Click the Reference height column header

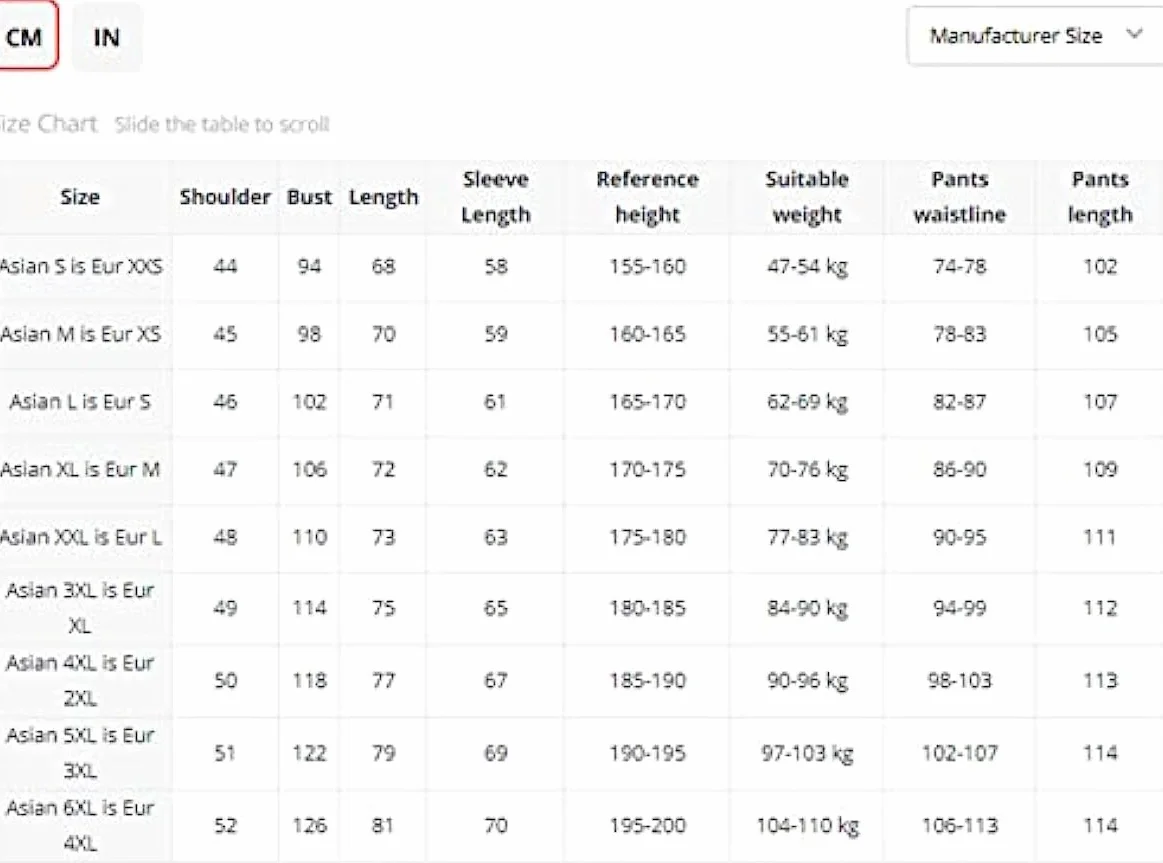648,197
